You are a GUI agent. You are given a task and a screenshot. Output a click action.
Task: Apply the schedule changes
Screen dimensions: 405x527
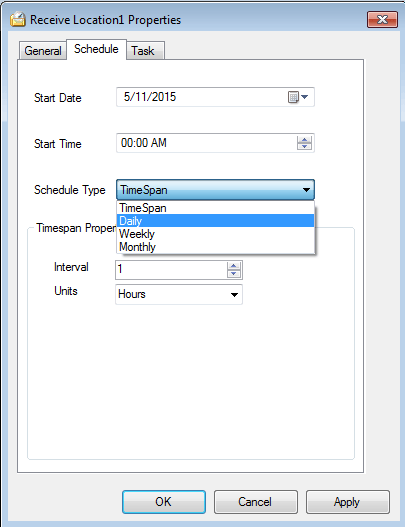[x=348, y=502]
